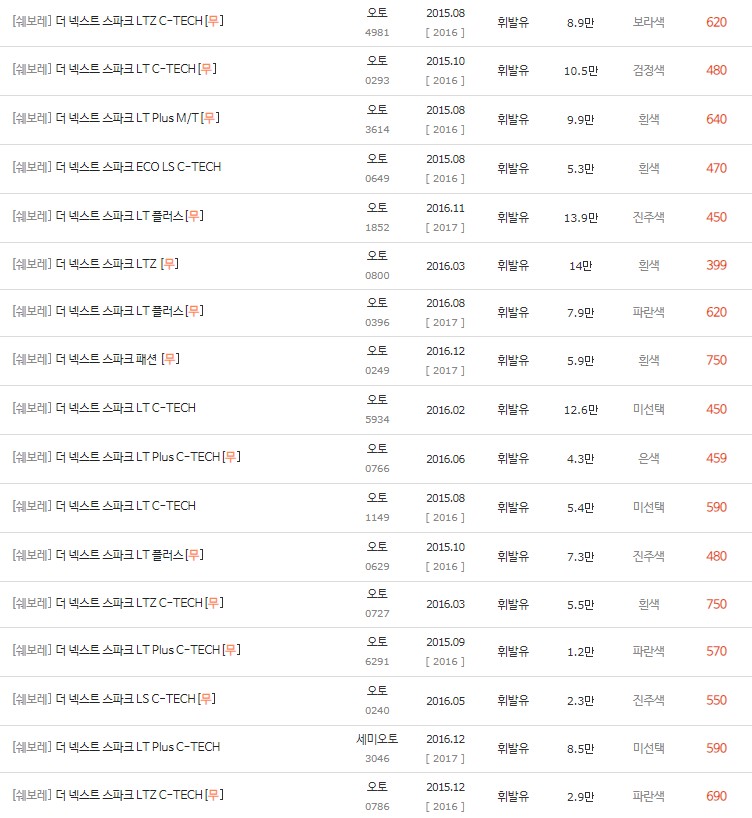Open the bottom LTZ C-TECH listing priced 690

pos(125,797)
